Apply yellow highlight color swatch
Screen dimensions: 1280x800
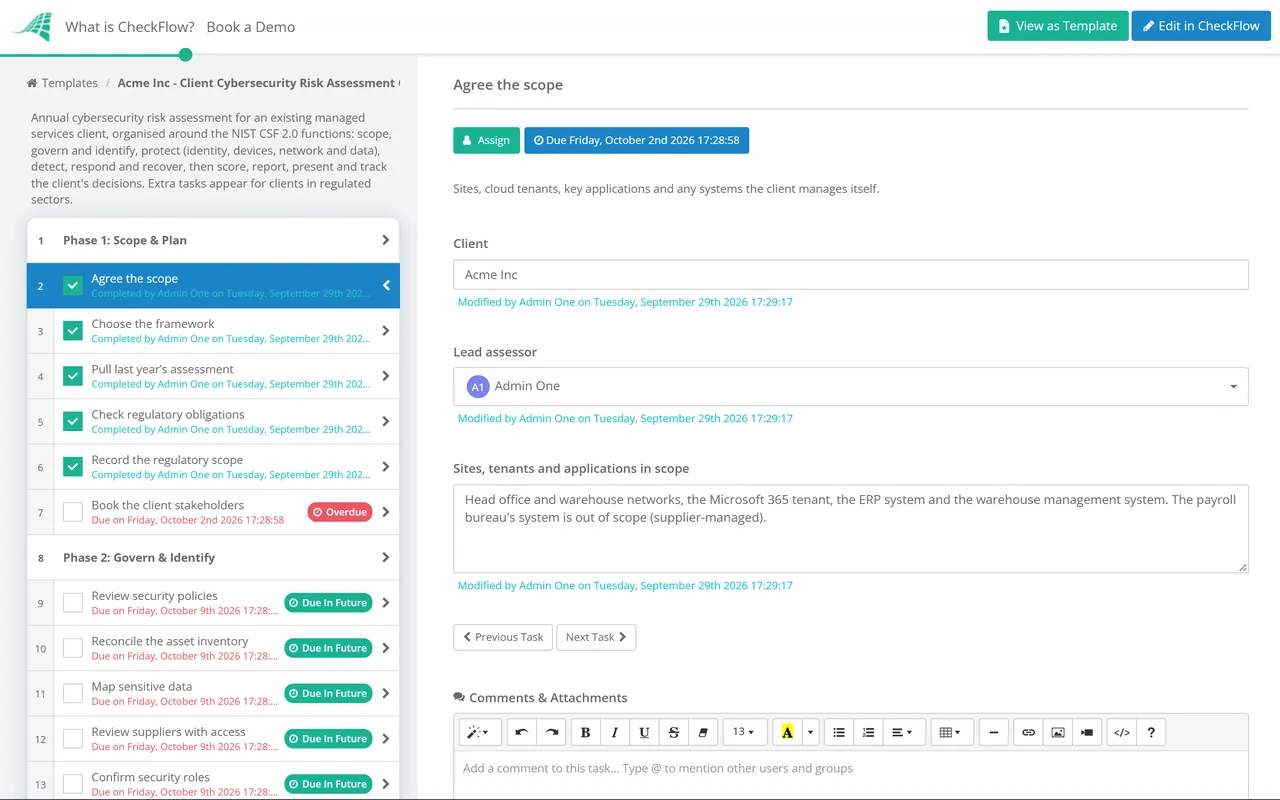pos(788,732)
